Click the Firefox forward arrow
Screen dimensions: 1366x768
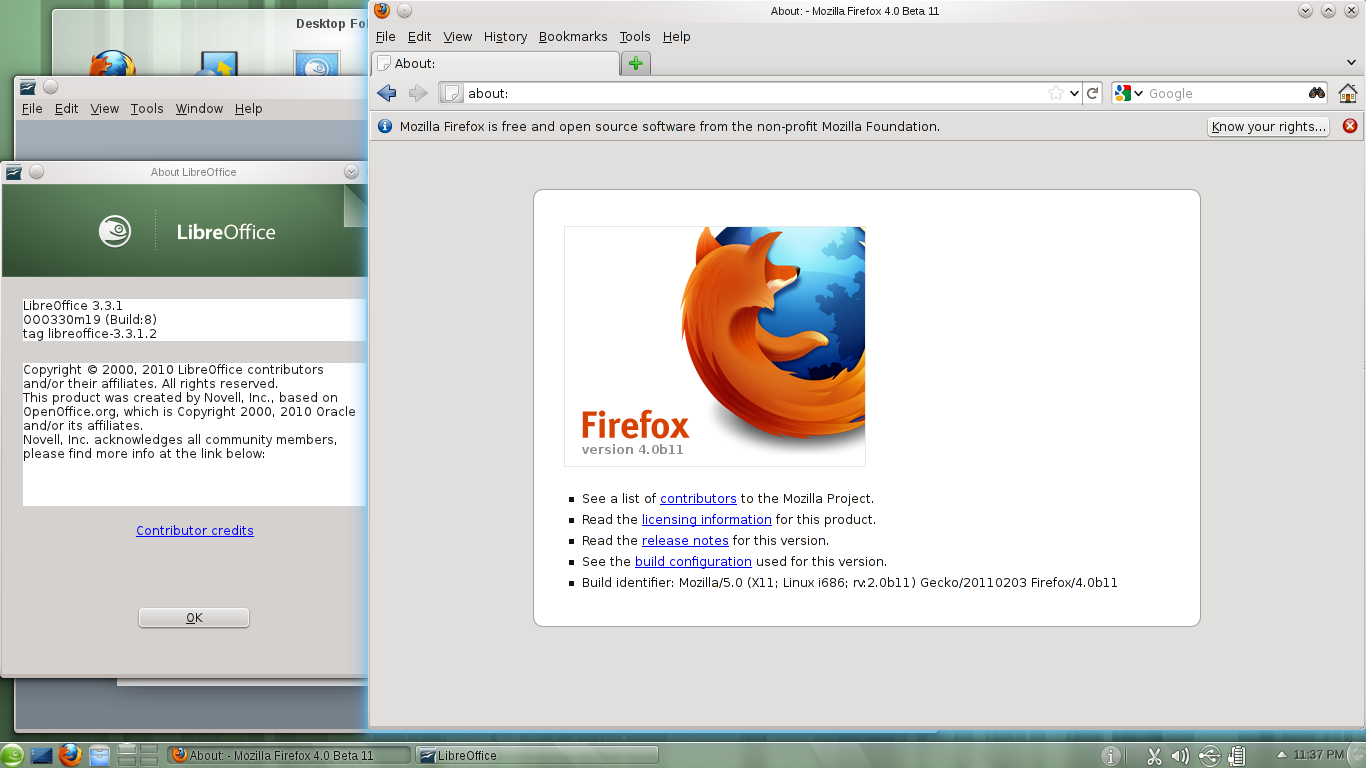[418, 93]
